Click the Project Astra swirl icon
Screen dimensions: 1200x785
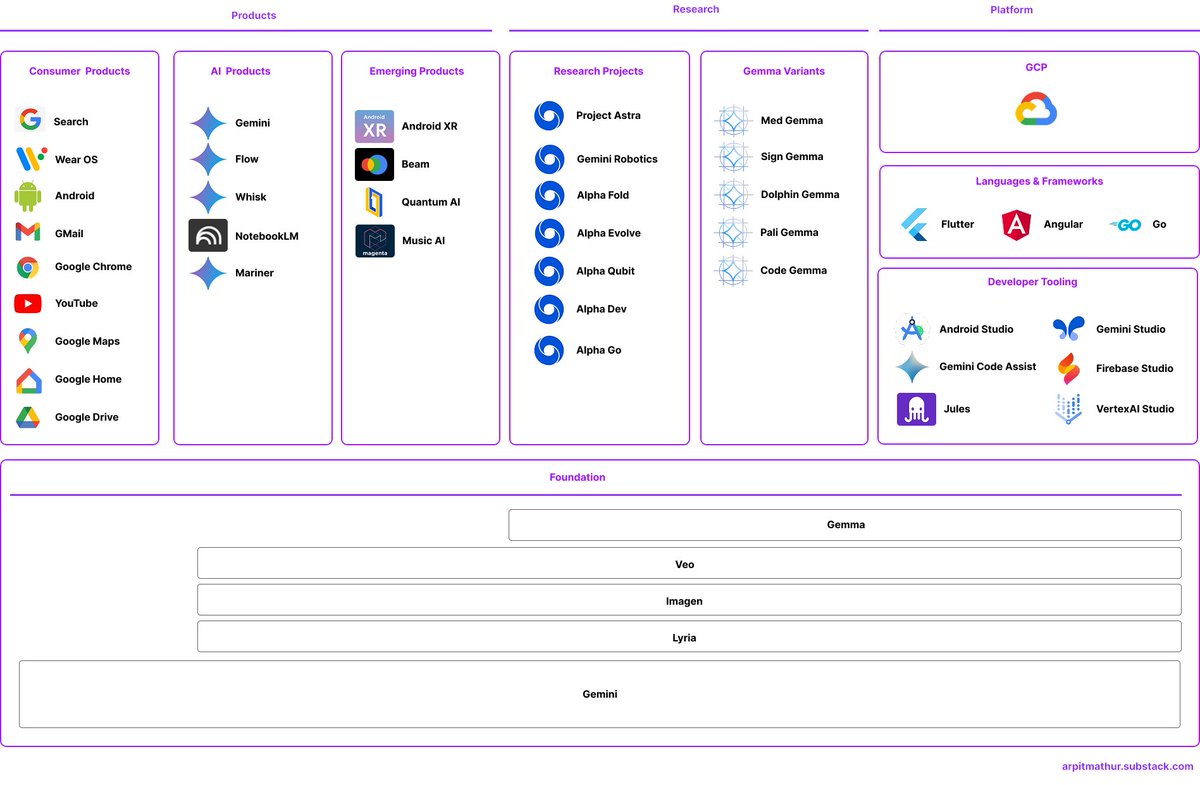tap(549, 116)
